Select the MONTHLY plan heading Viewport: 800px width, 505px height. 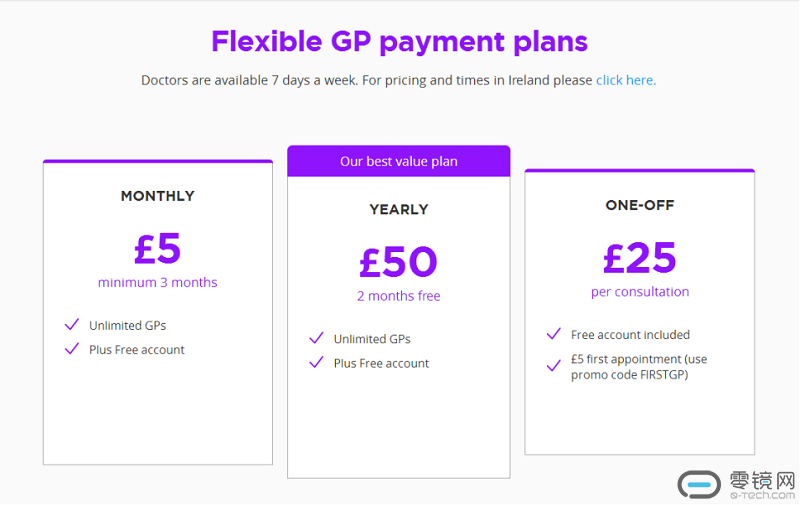coord(158,196)
